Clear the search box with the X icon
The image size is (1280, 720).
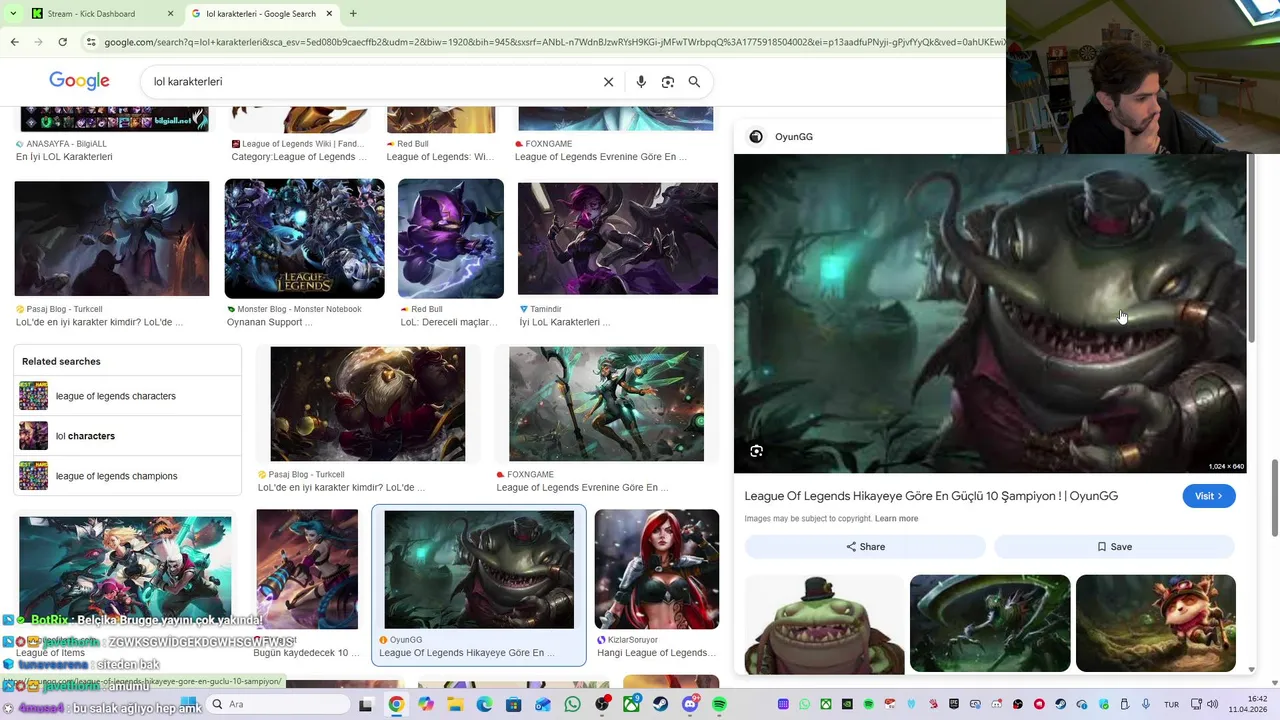pos(608,82)
